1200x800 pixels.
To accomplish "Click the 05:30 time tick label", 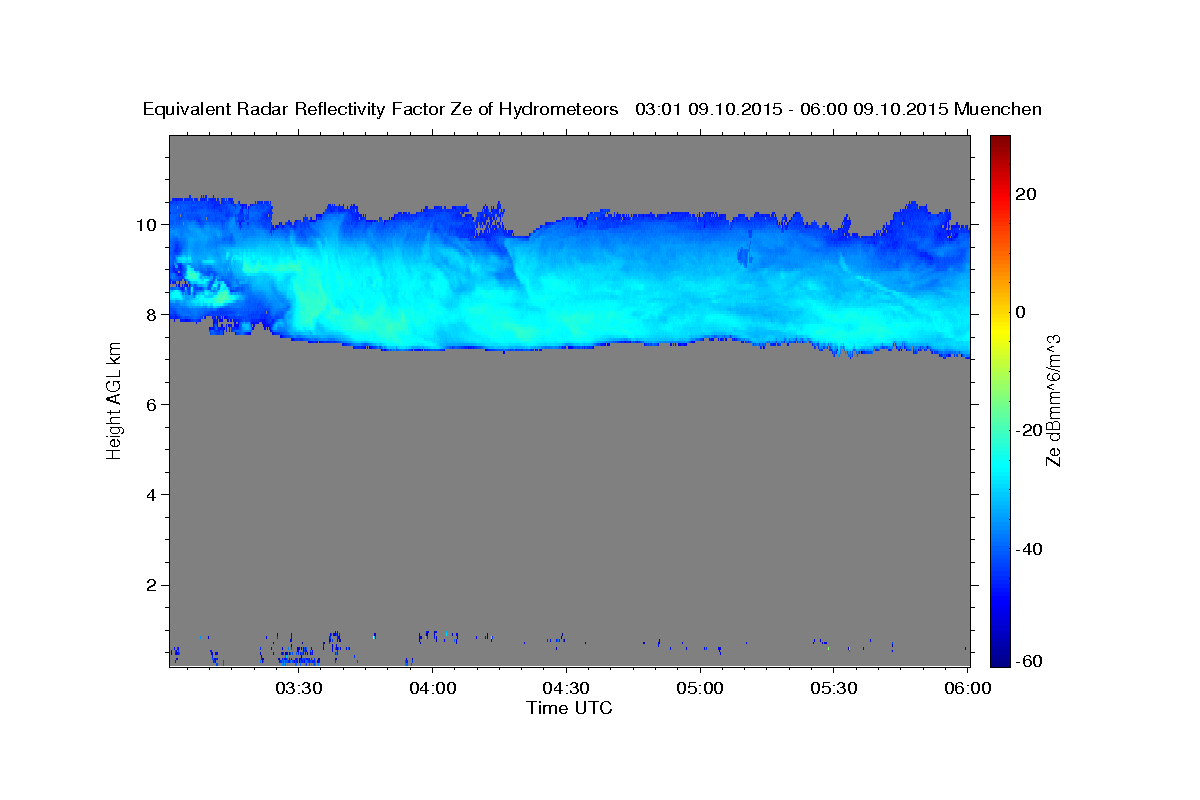I will coord(834,689).
